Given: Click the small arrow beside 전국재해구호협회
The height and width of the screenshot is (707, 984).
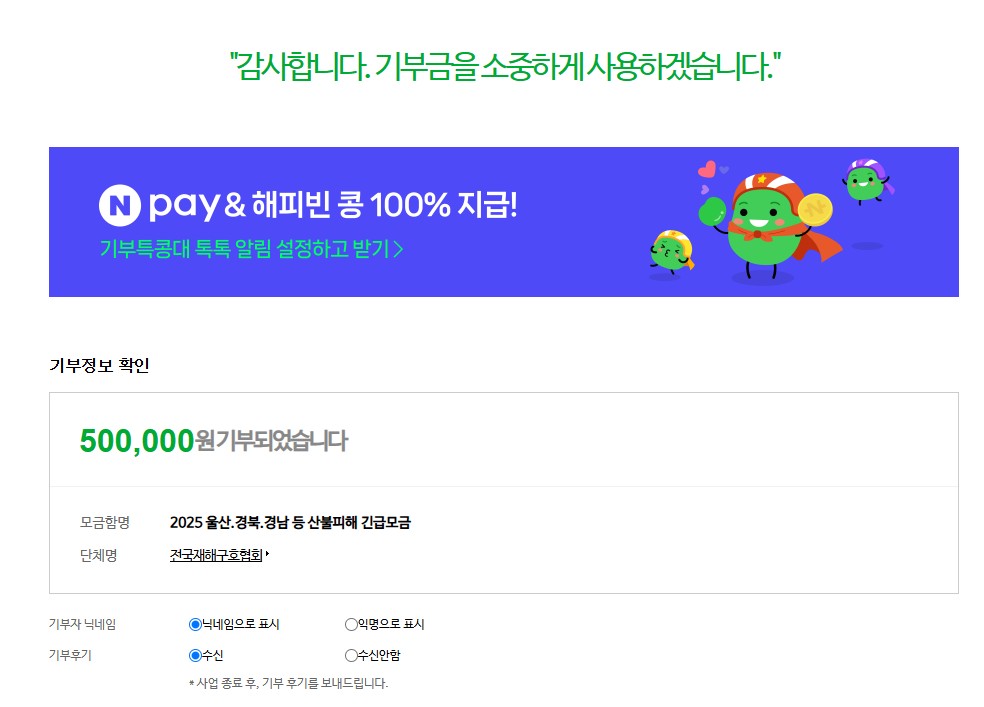Looking at the screenshot, I should [x=267, y=554].
